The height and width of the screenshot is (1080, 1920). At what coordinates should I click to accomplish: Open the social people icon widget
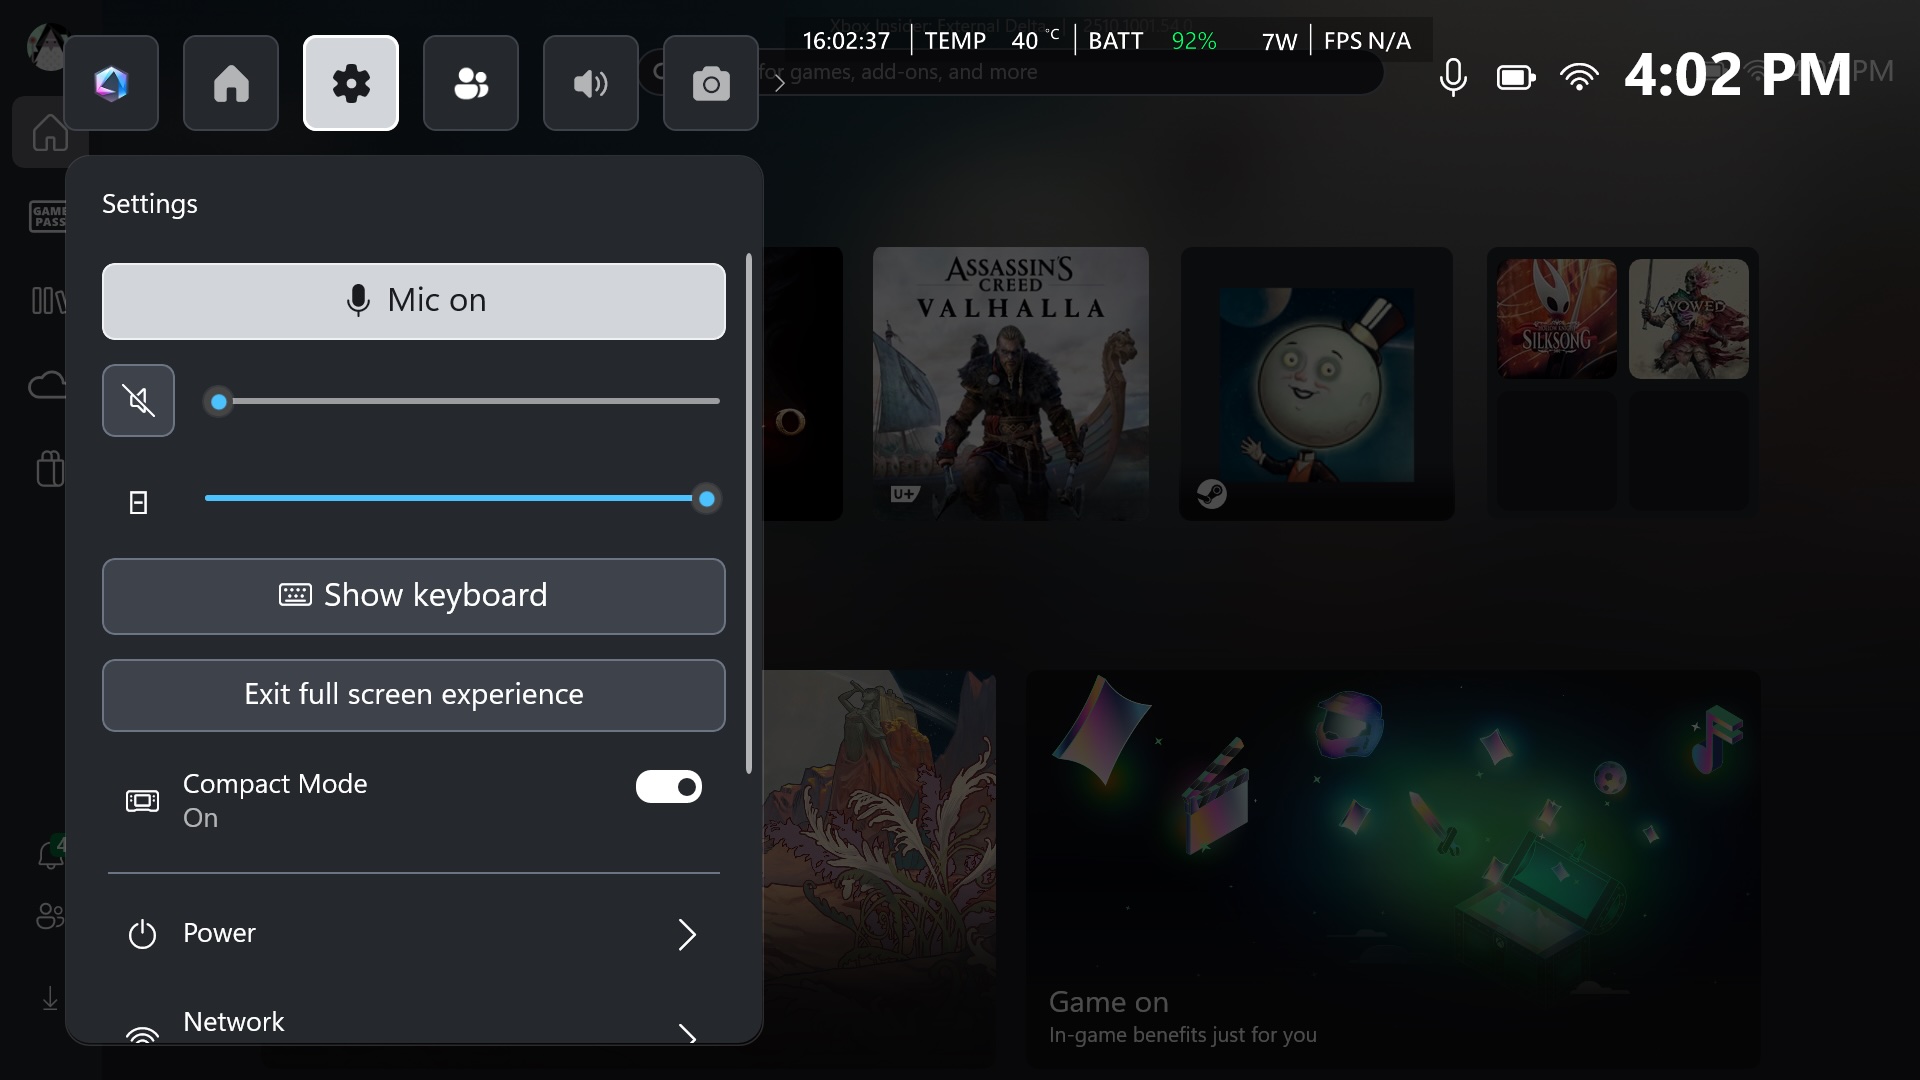[471, 83]
